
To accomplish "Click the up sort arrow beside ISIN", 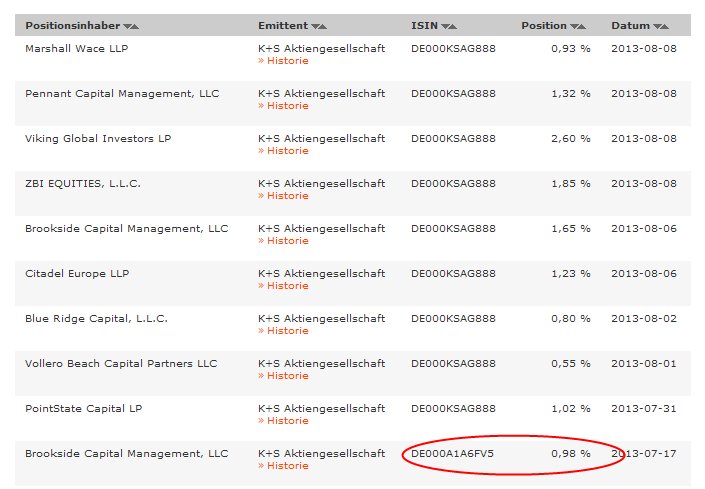I will [453, 26].
